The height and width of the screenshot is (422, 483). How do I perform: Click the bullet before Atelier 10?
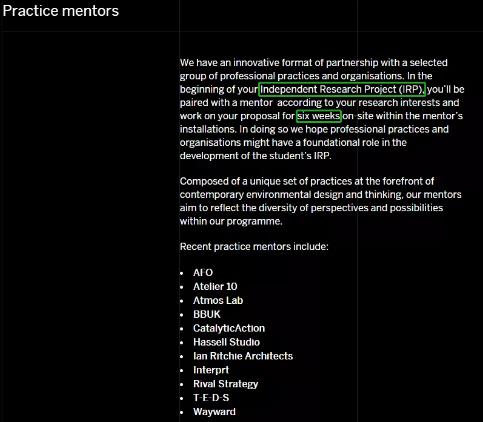[182, 287]
